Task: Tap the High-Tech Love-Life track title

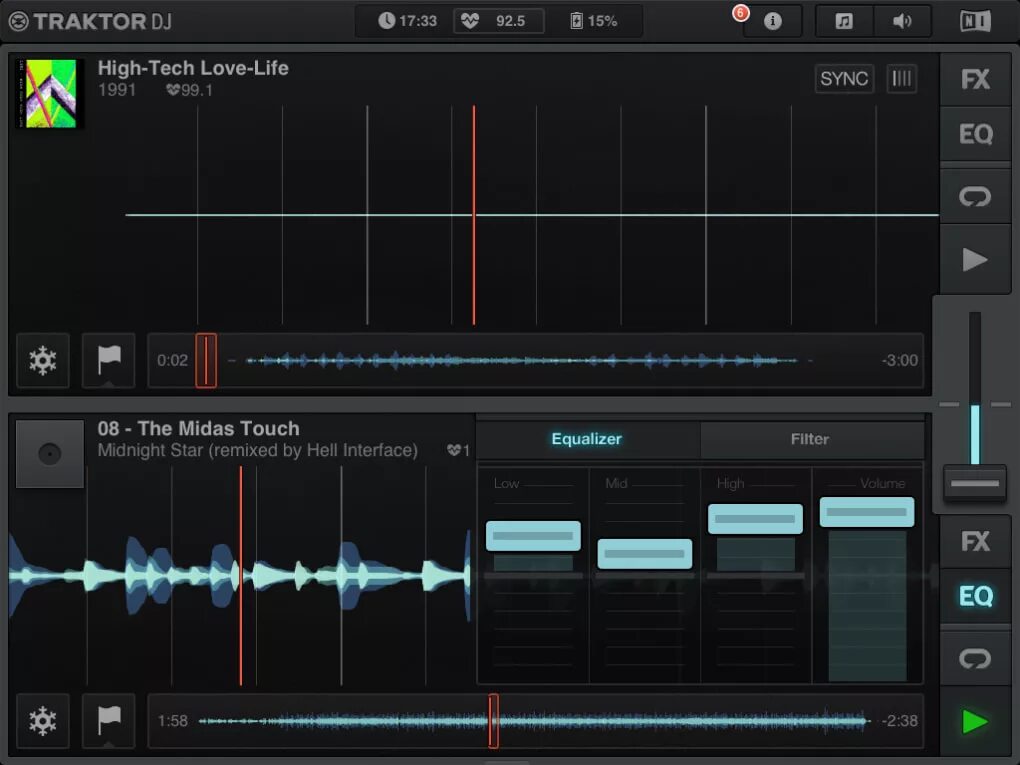Action: (193, 68)
